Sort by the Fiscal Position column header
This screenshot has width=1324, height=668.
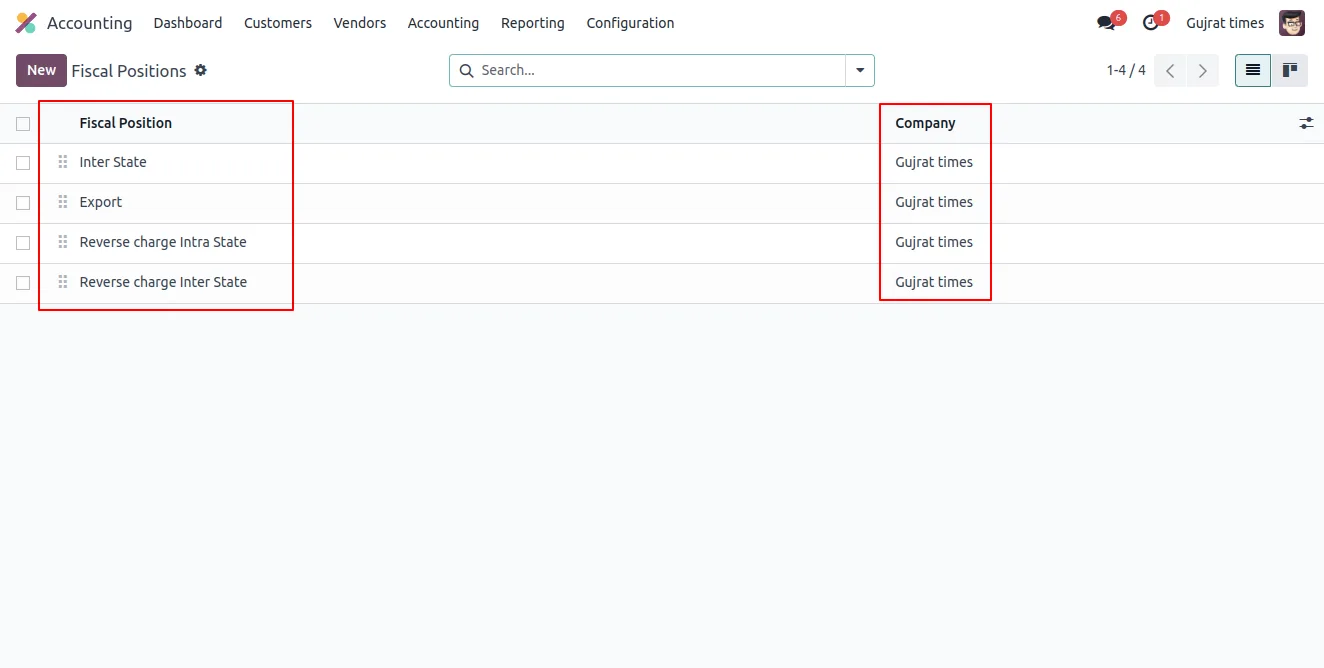coord(126,123)
